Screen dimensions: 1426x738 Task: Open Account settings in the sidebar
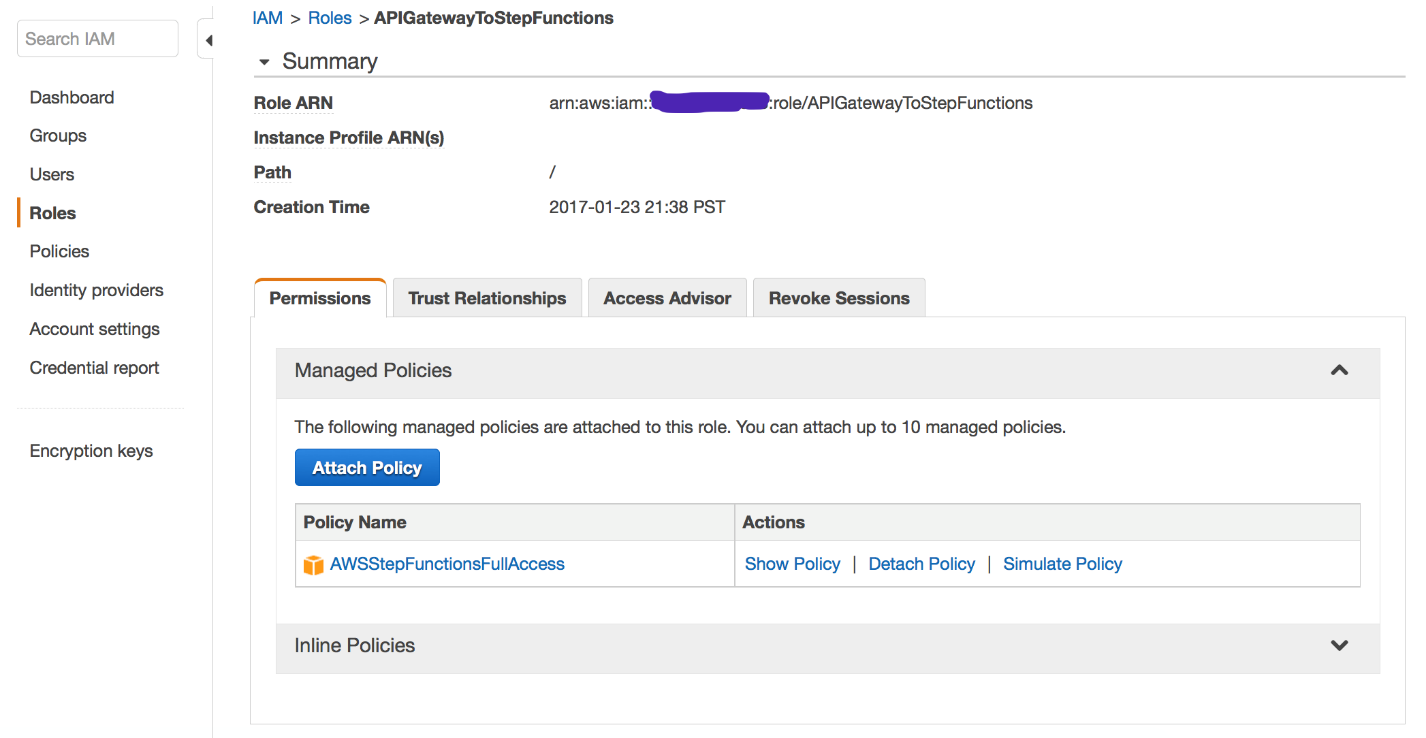[95, 329]
